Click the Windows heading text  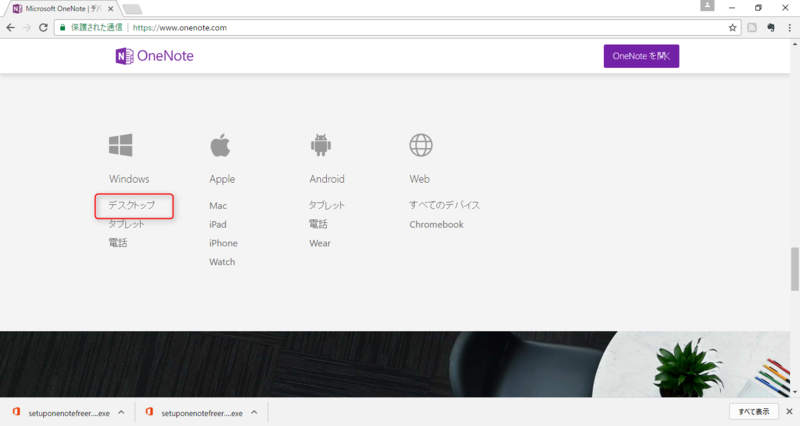[x=129, y=179]
